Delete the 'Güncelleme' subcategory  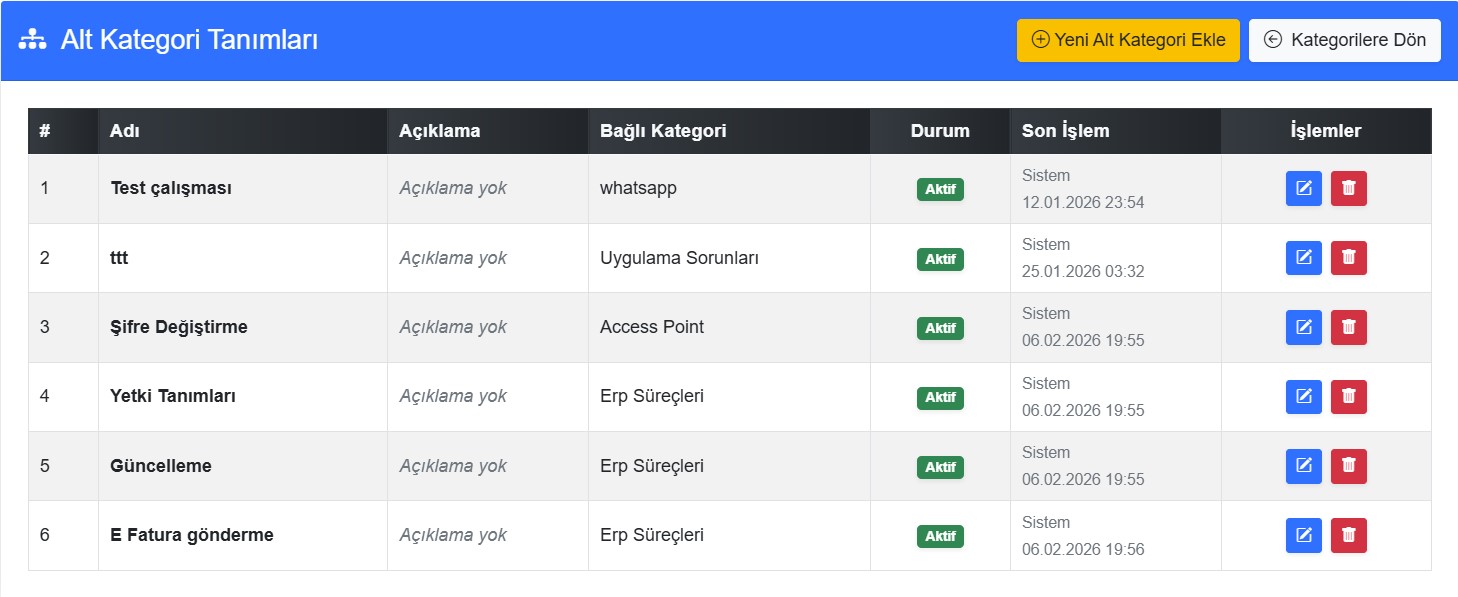point(1348,466)
